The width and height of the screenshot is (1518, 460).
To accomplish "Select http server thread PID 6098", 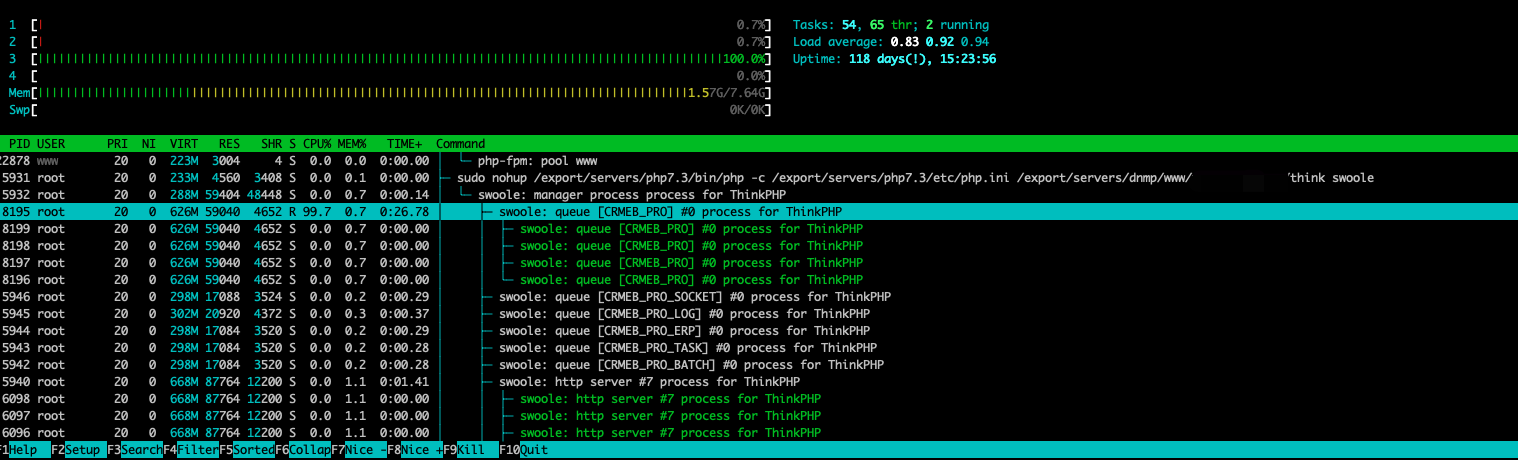I will pyautogui.click(x=759, y=398).
